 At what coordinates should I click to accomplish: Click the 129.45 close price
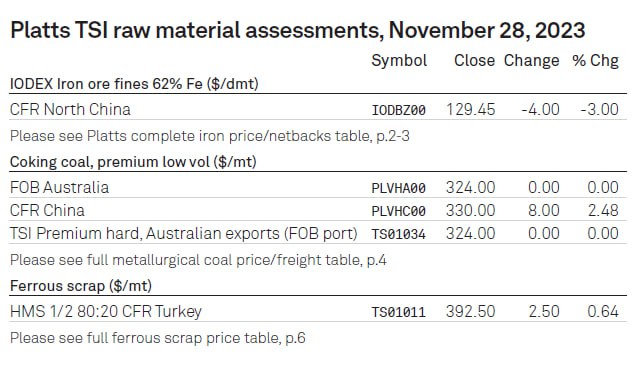coord(470,109)
